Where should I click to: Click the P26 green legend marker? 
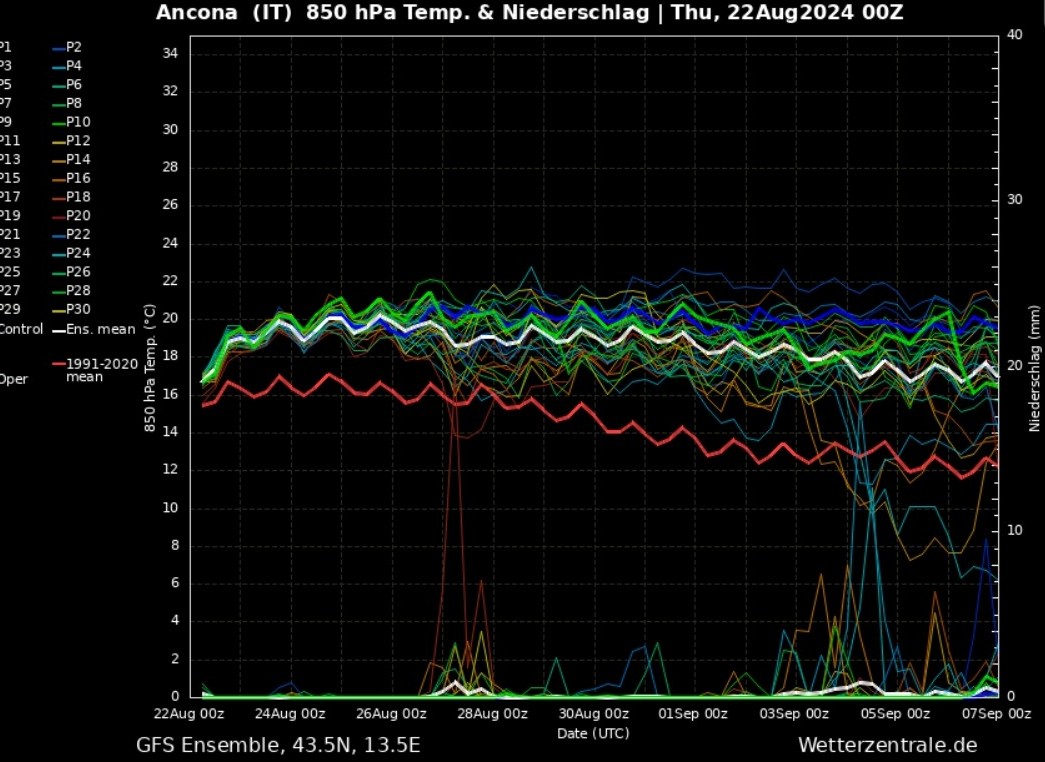(58, 272)
